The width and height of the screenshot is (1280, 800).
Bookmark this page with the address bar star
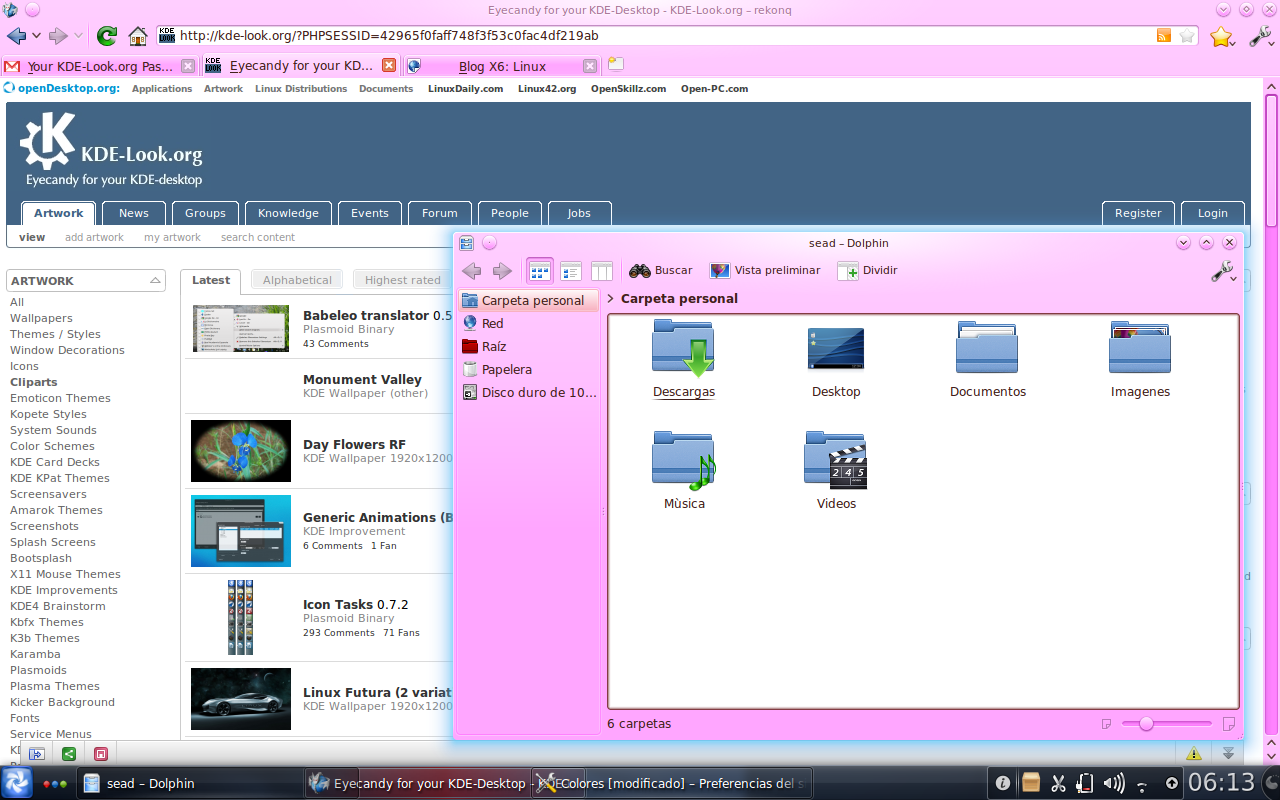(x=1187, y=36)
